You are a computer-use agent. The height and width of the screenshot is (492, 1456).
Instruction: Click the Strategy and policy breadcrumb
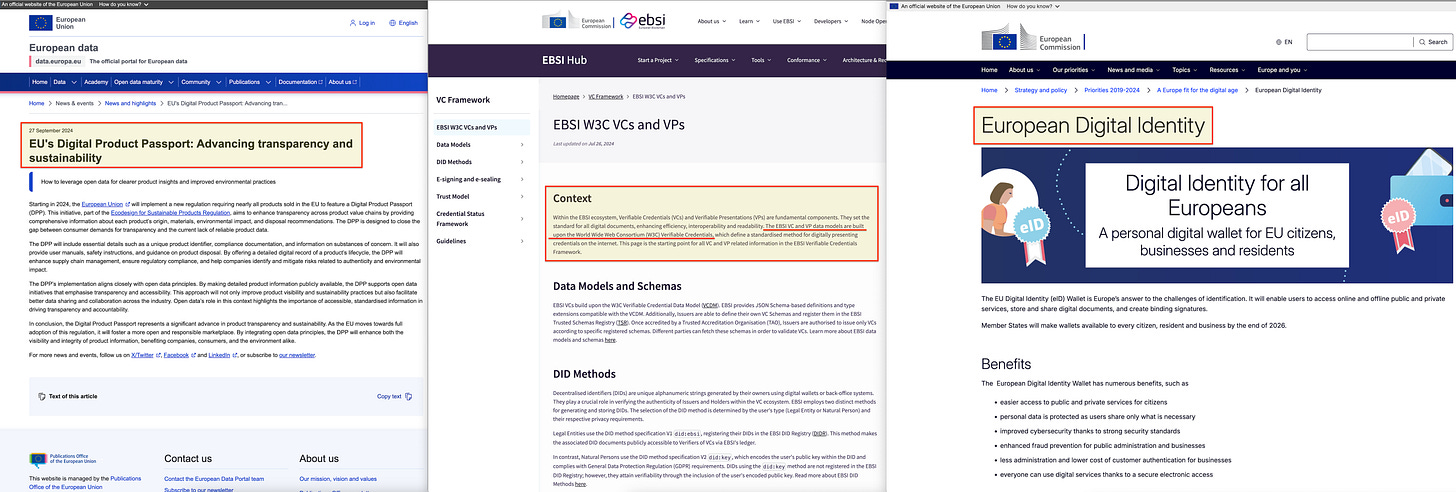[x=1040, y=90]
